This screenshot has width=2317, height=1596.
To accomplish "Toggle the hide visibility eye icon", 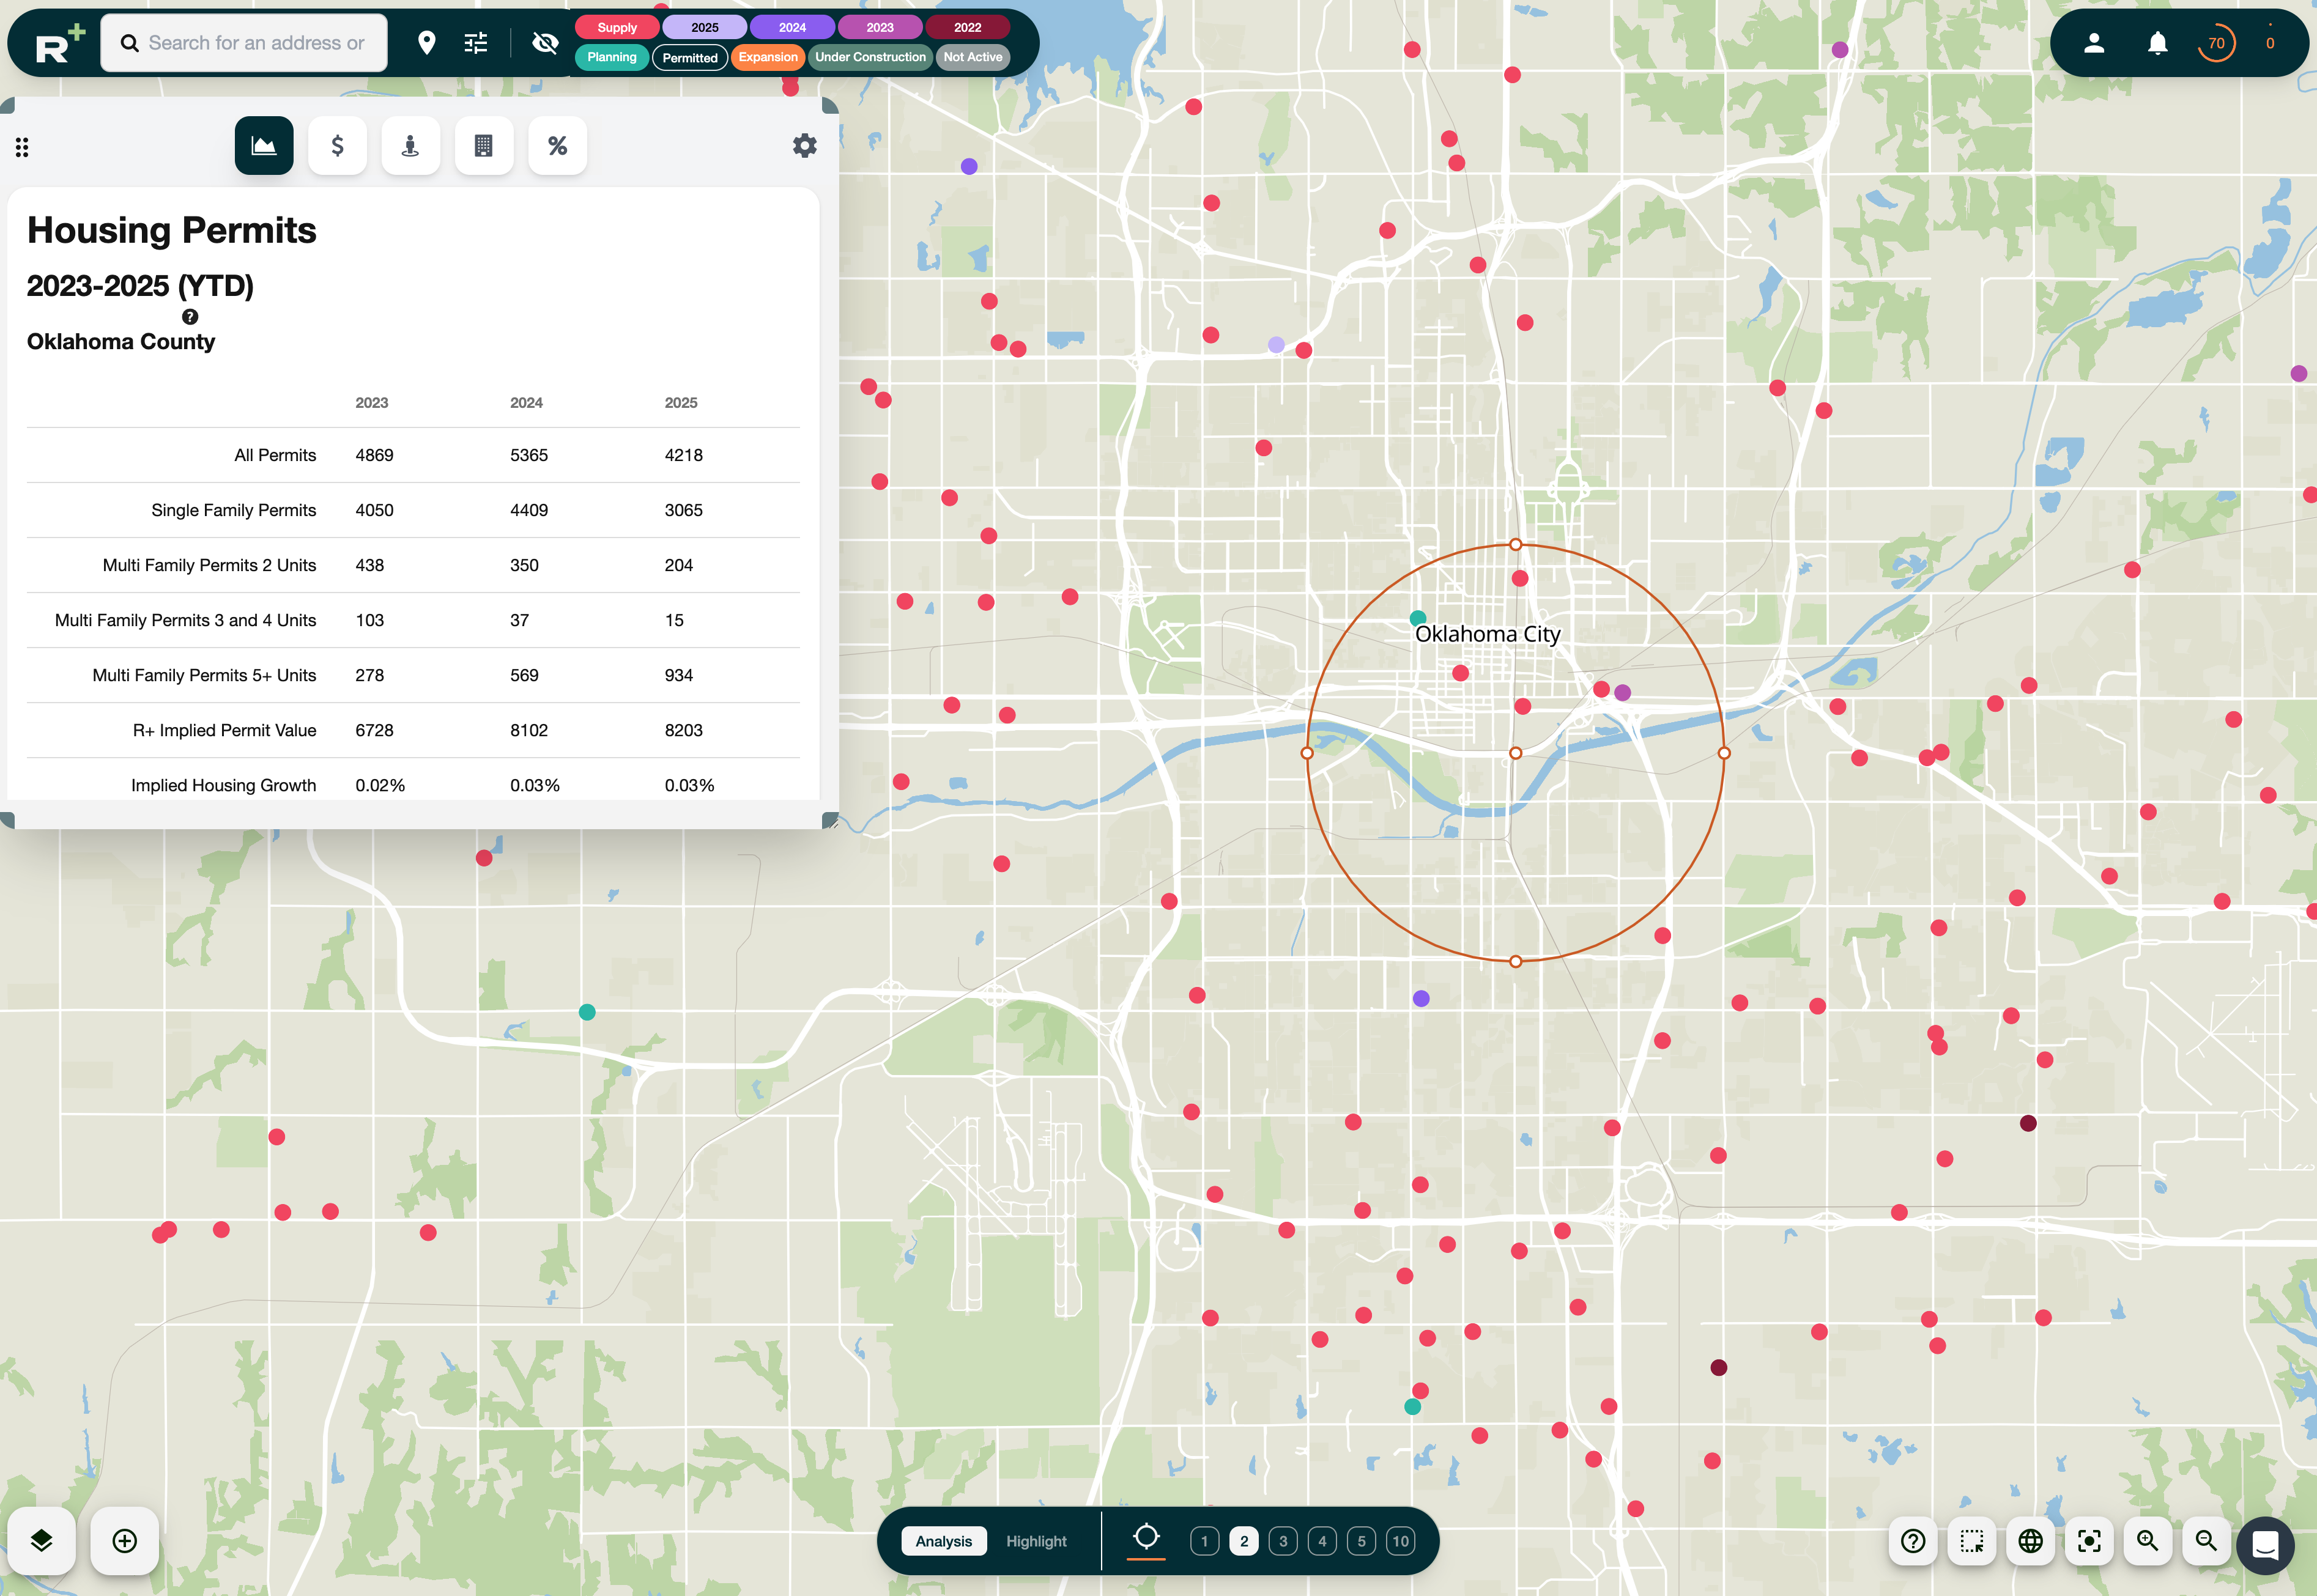I will pyautogui.click(x=545, y=43).
